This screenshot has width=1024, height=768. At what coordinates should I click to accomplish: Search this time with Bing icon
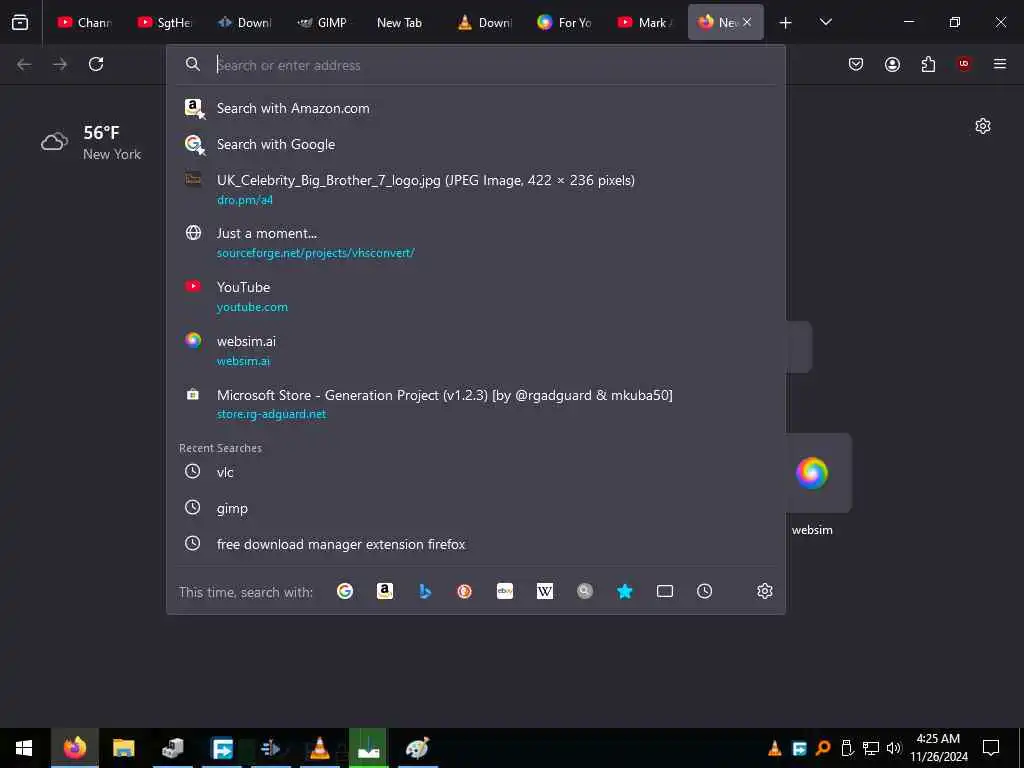[425, 591]
